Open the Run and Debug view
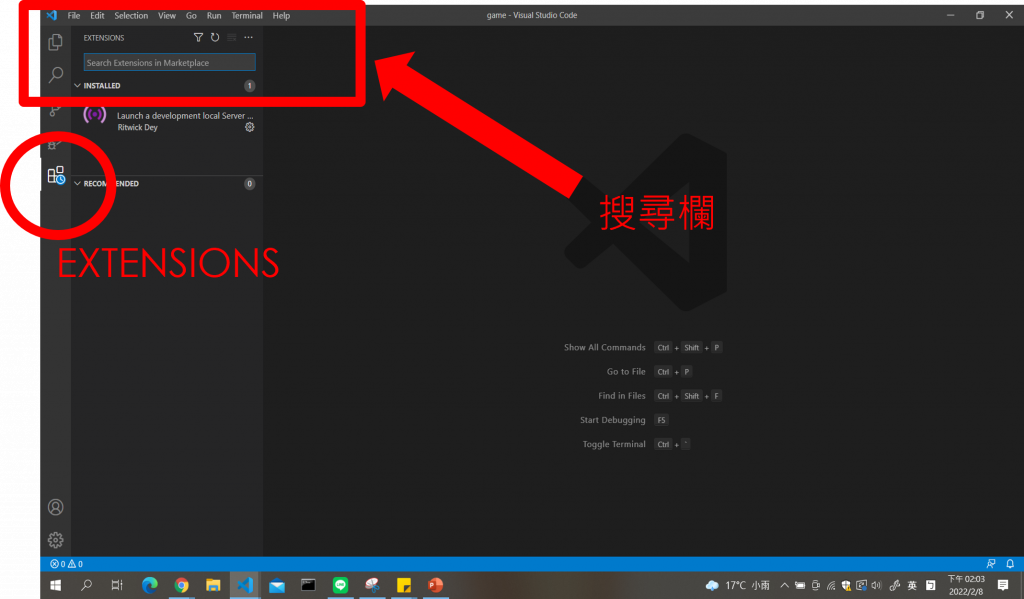 point(56,144)
